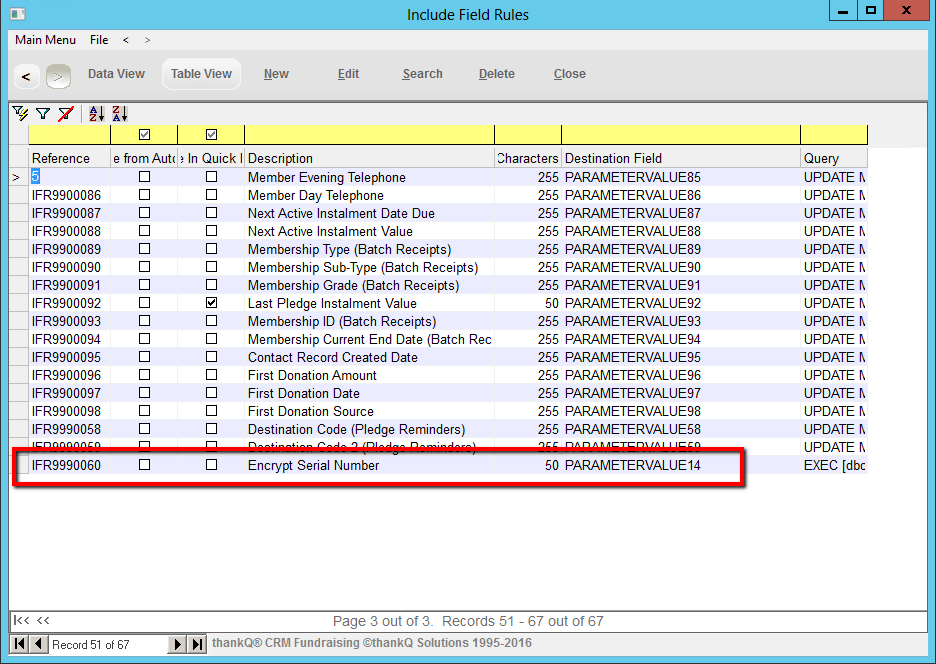Tick first checkbox on Encrypt Serial Number row

click(x=144, y=465)
